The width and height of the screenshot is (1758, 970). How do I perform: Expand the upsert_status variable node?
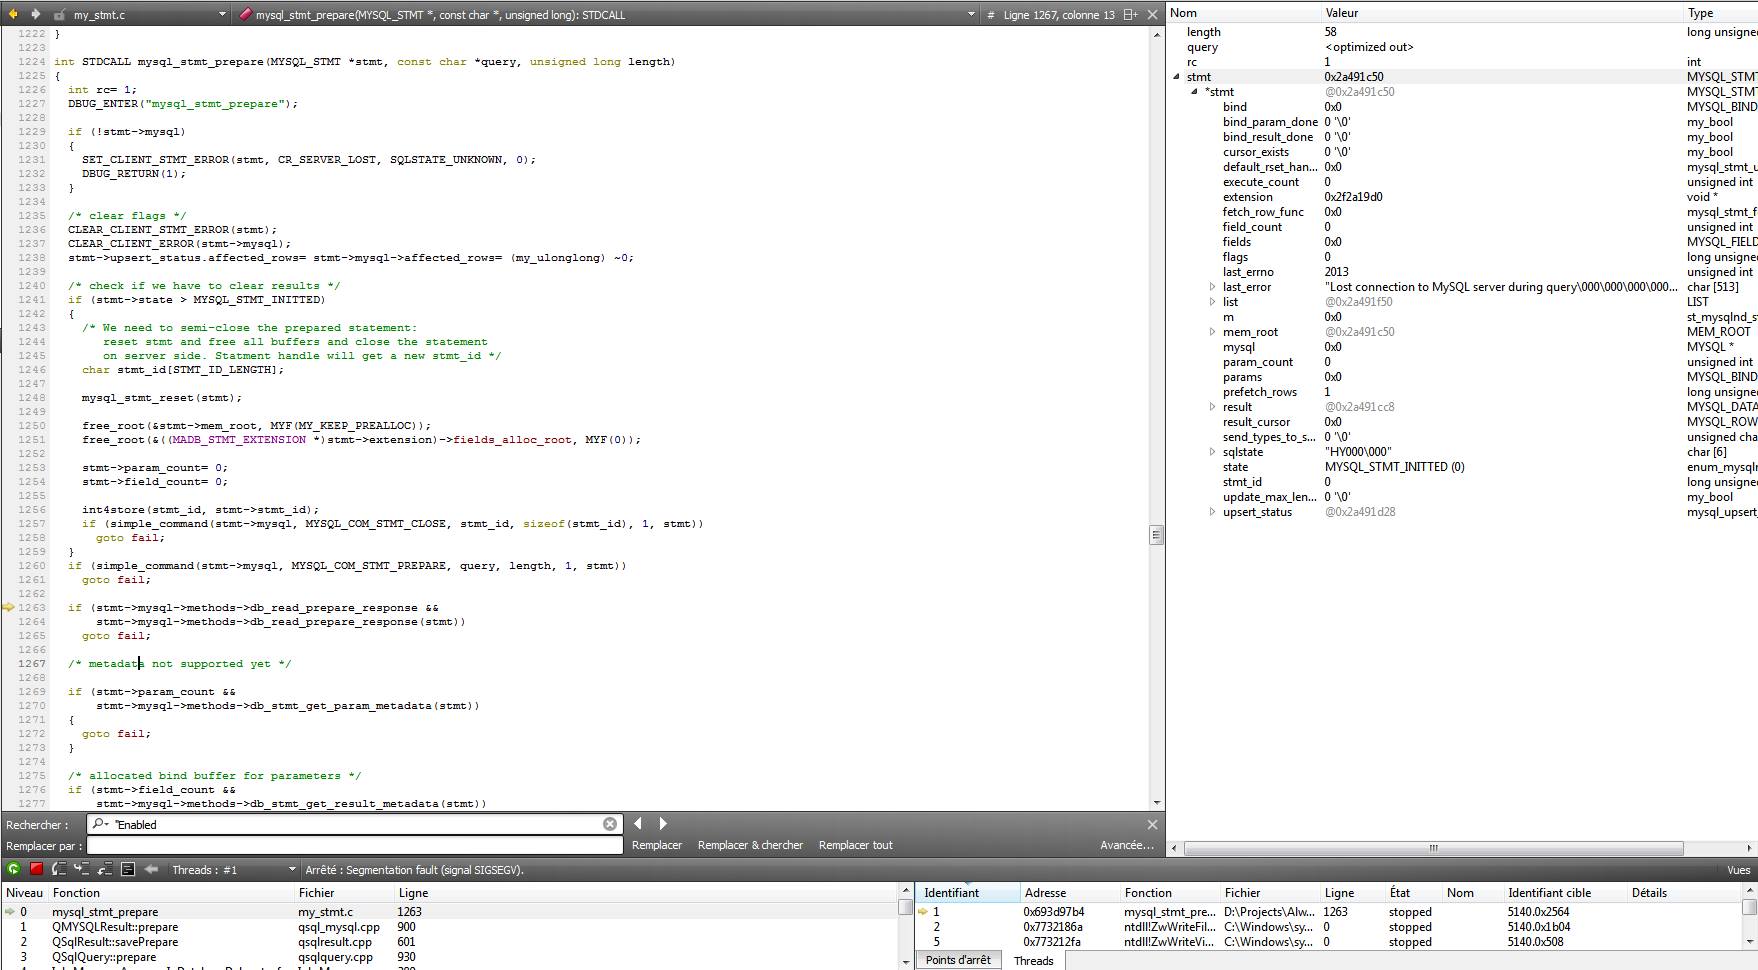pyautogui.click(x=1212, y=512)
